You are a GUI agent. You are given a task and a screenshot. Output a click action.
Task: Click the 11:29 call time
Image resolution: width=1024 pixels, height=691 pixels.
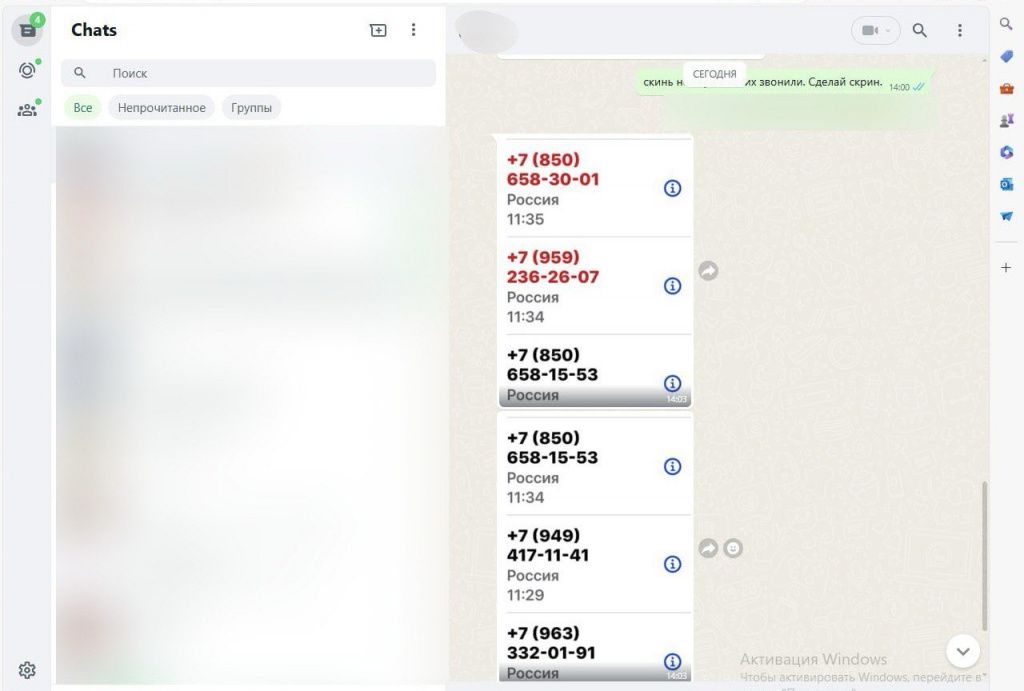click(525, 595)
